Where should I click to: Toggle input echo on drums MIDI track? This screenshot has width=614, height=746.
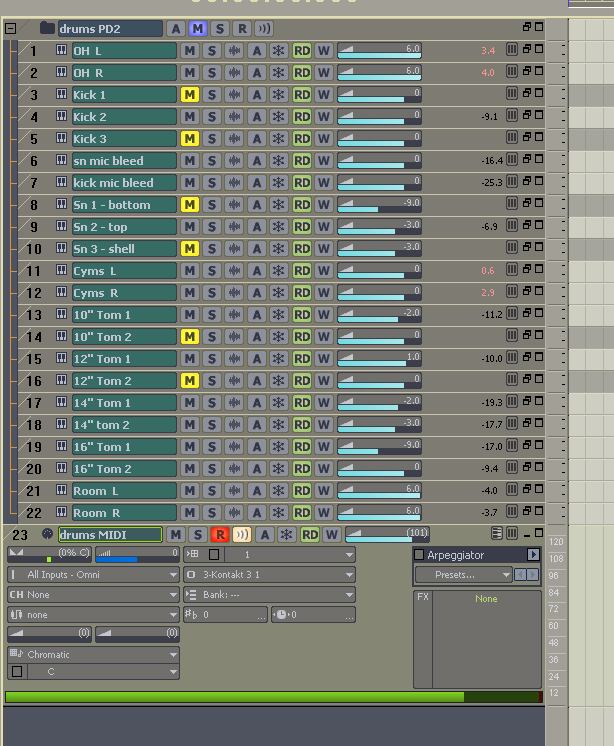coord(242,535)
